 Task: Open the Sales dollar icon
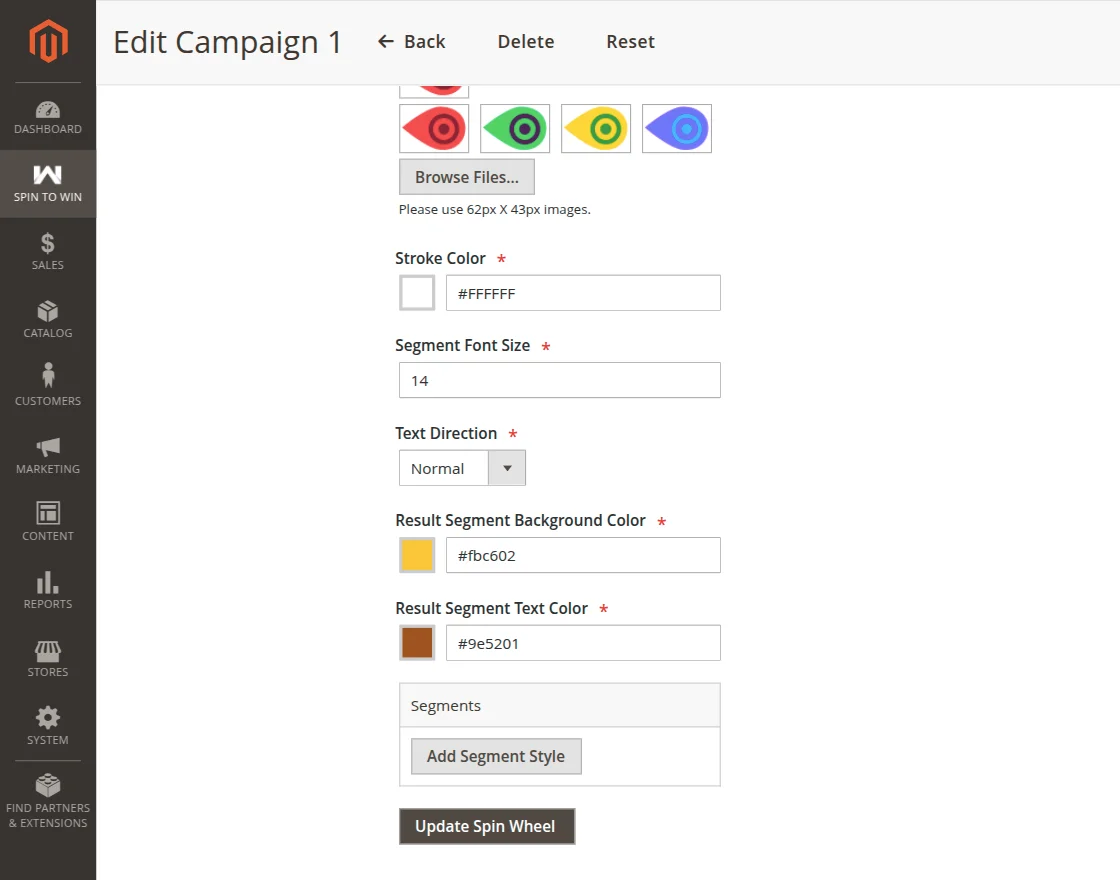[48, 243]
